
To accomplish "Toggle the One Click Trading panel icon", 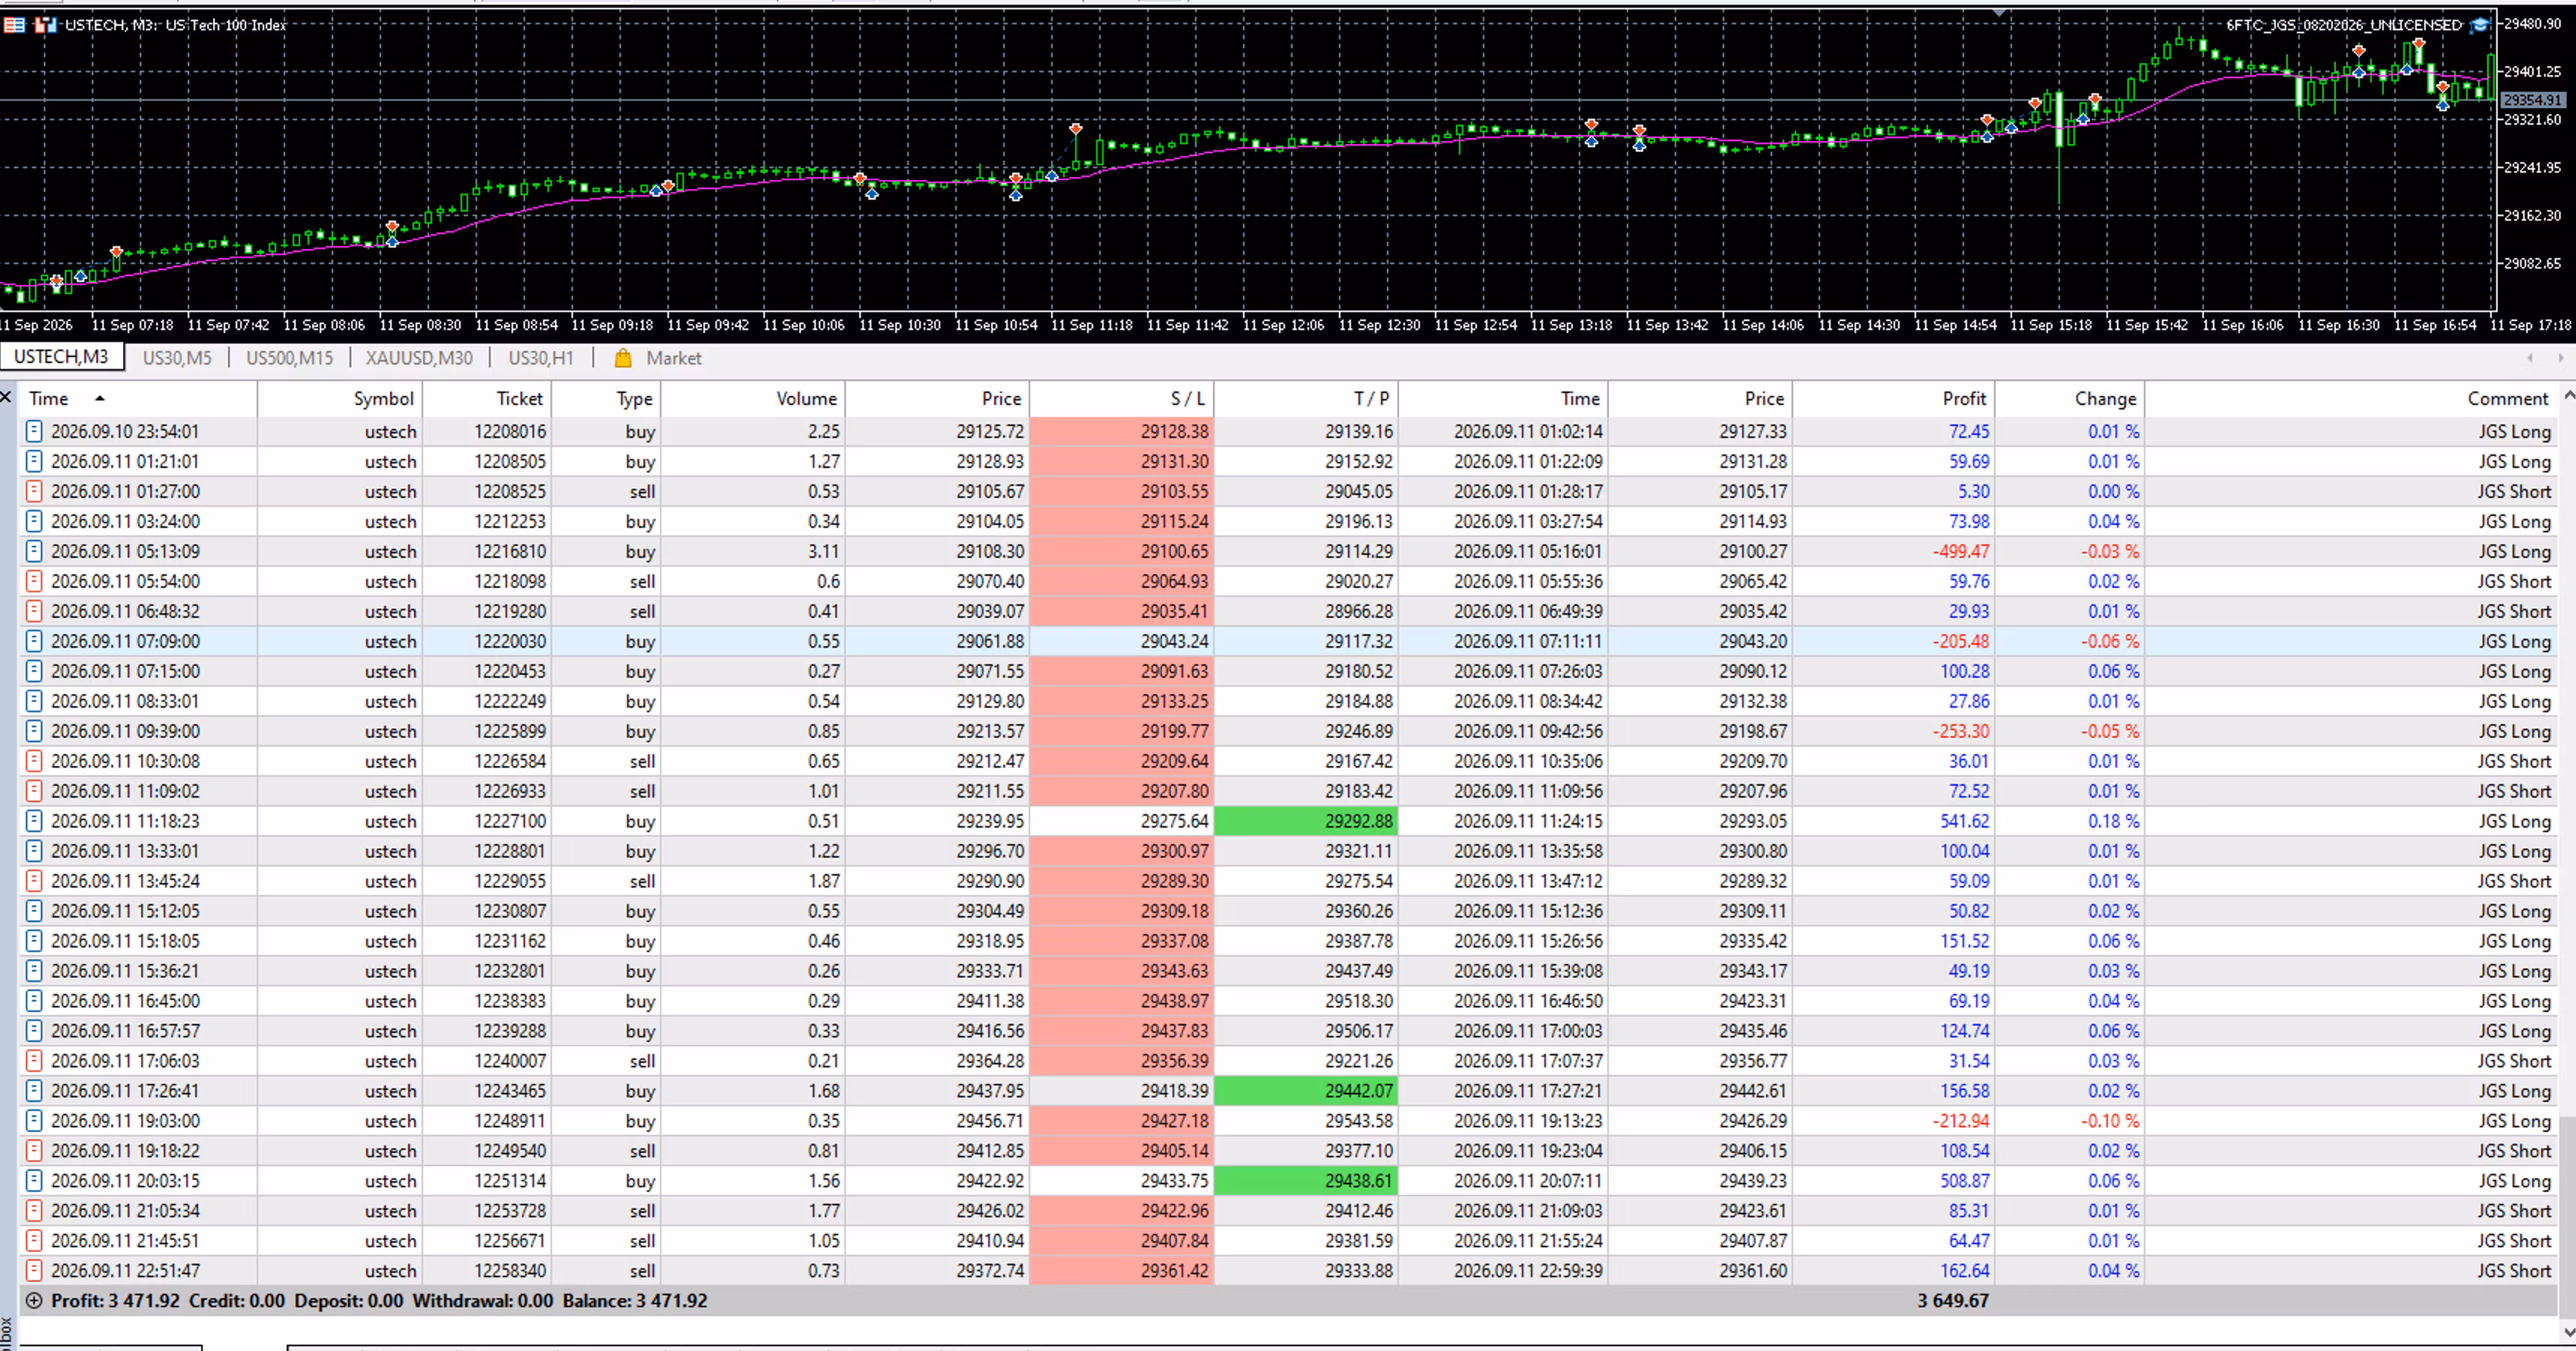I will [45, 25].
